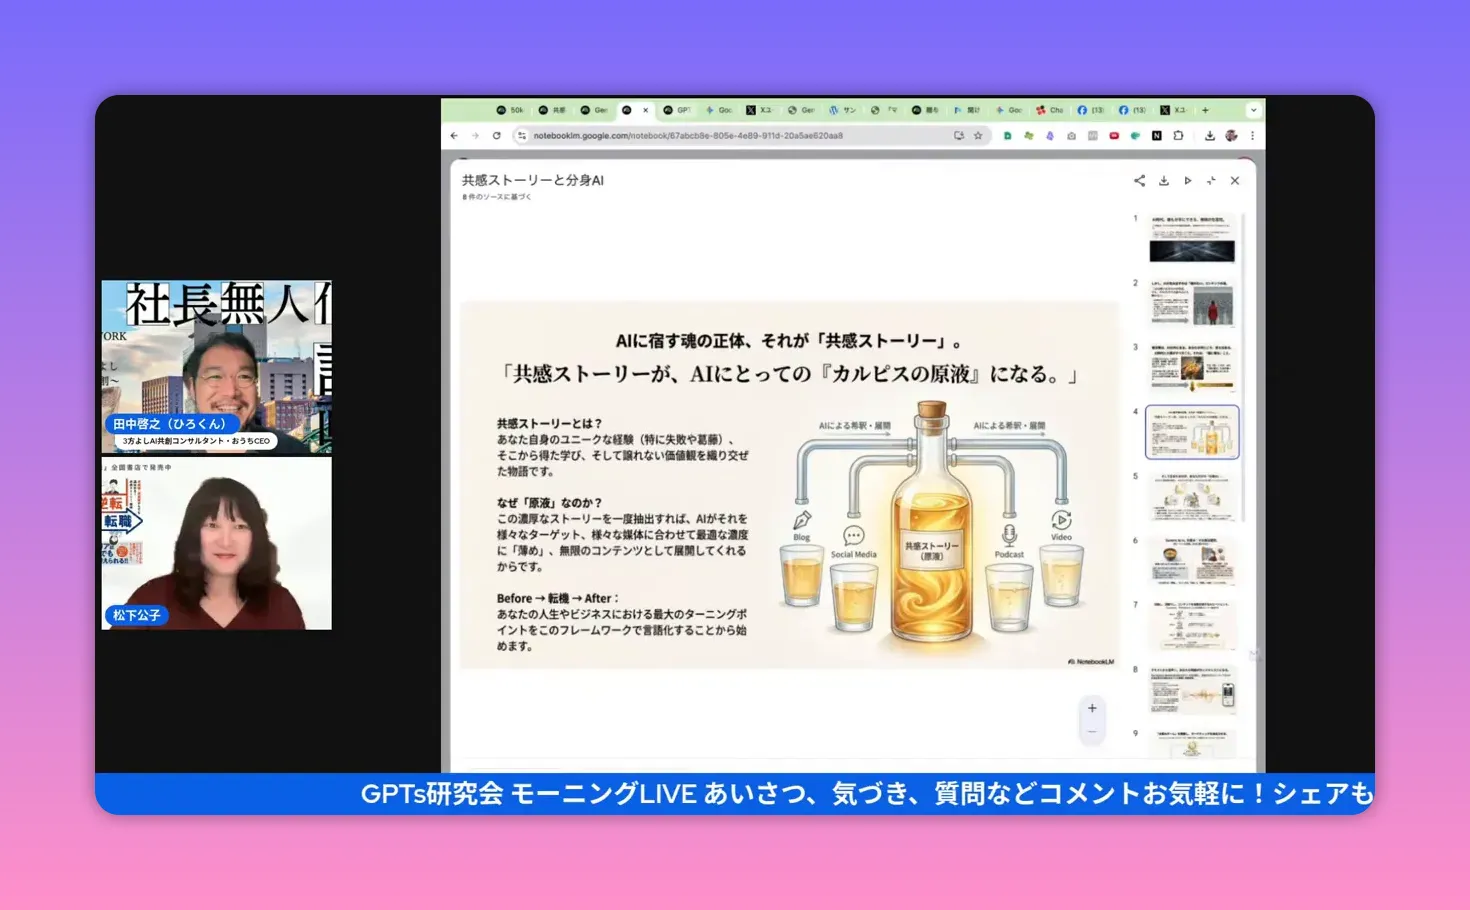
Task: Reload the NotebookLM page
Action: (x=497, y=136)
